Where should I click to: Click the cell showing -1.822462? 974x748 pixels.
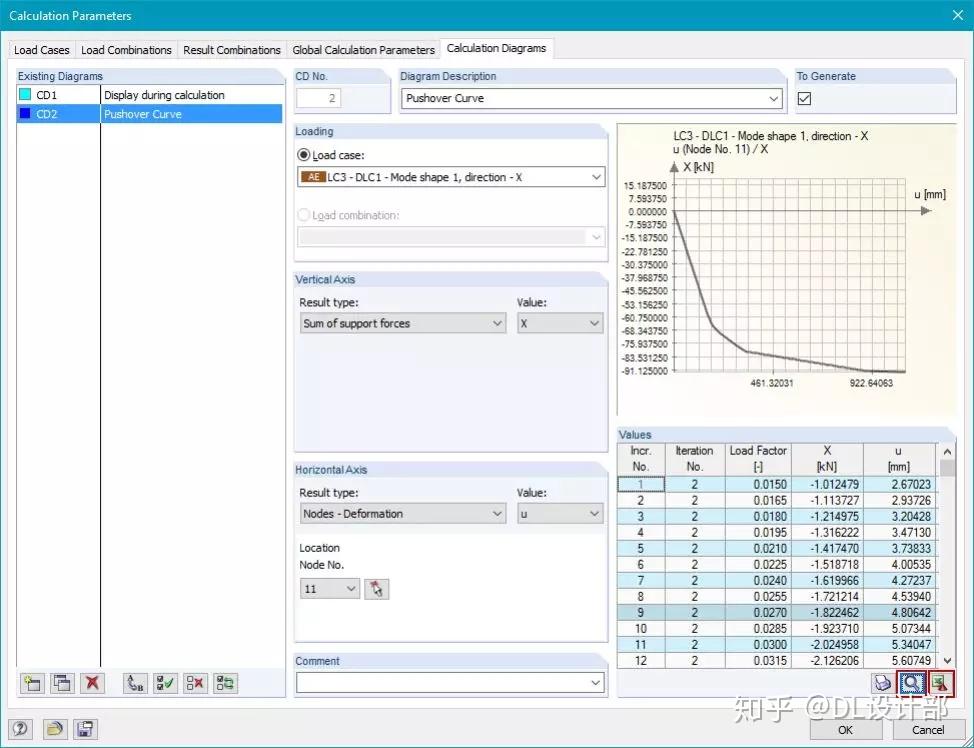[x=827, y=613]
